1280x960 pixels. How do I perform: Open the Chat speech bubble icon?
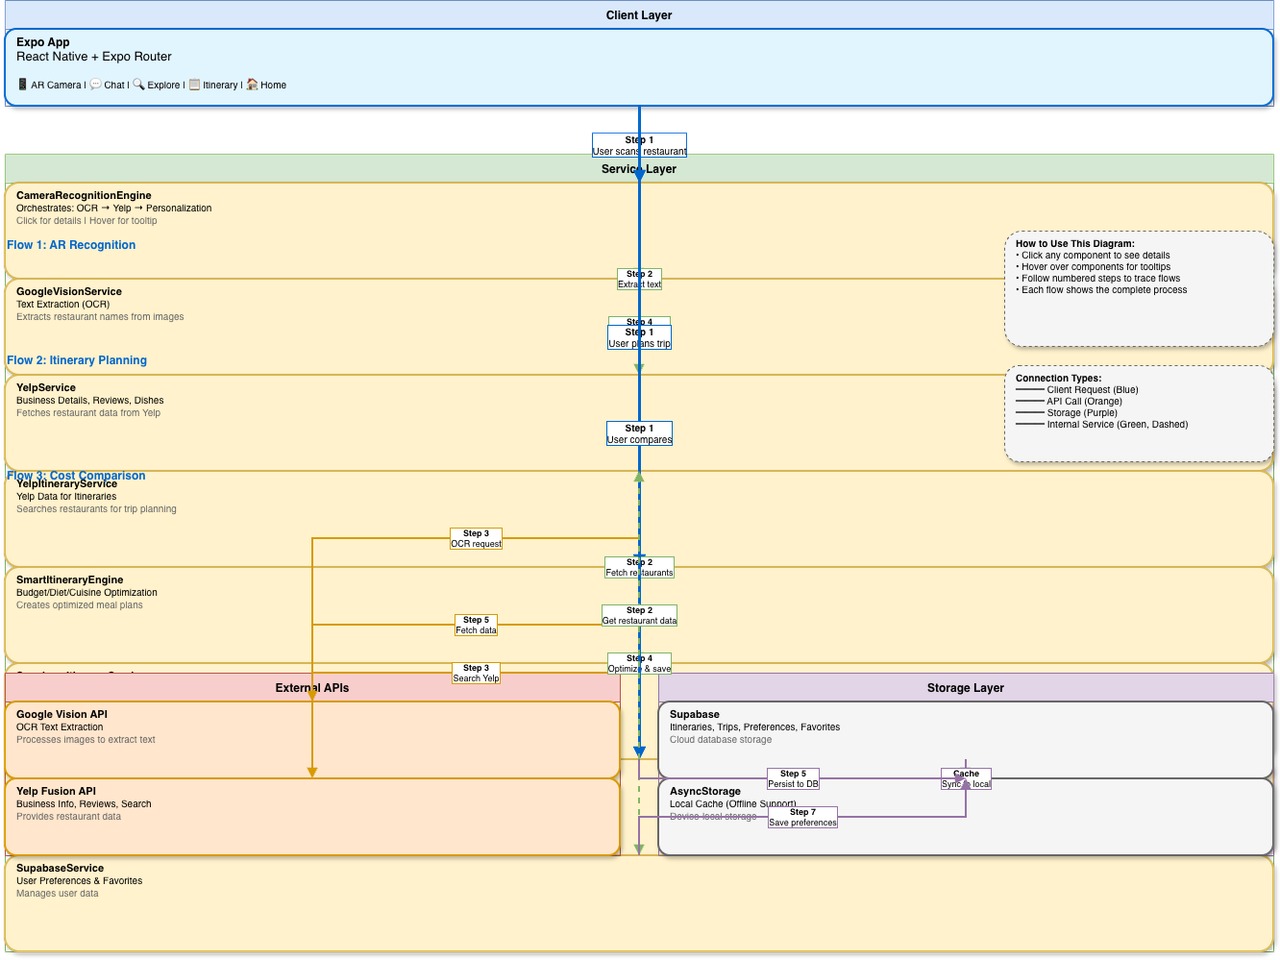click(x=95, y=84)
